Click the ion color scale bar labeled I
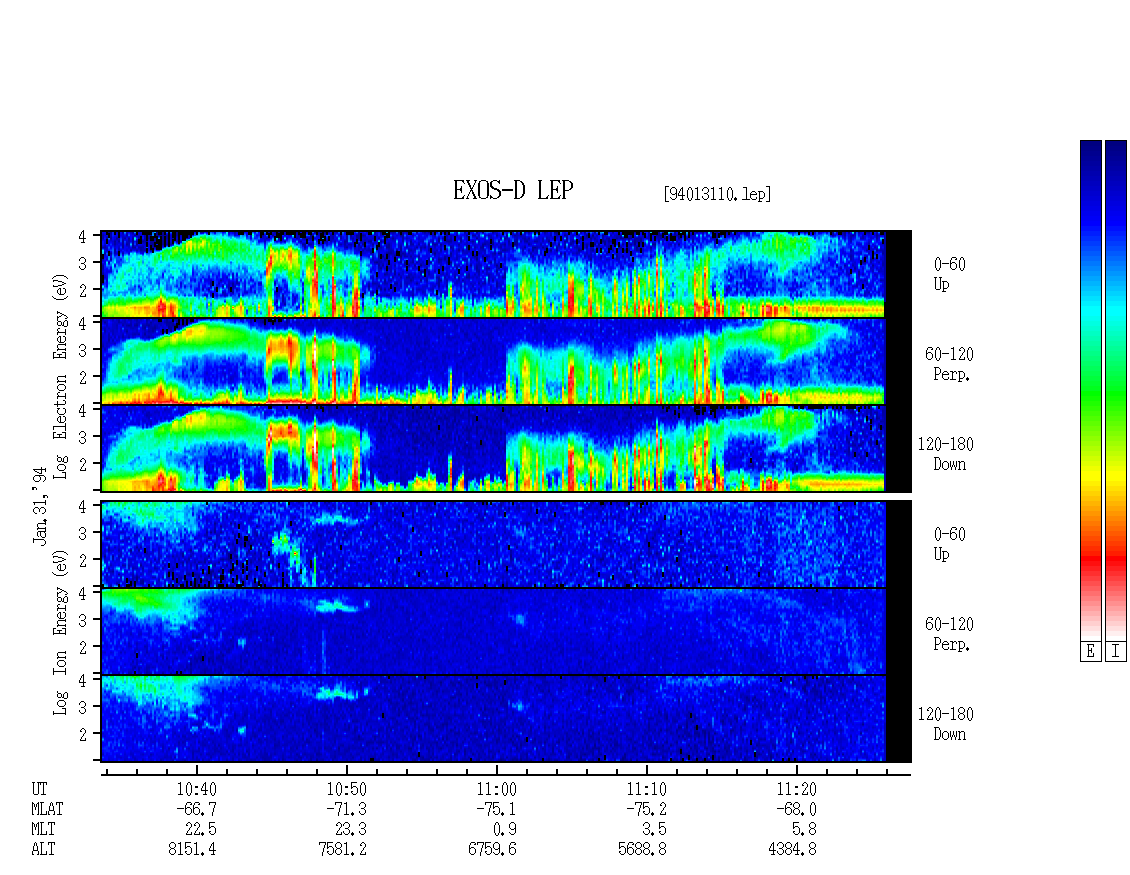Image resolution: width=1130 pixels, height=875 pixels. click(x=1116, y=390)
